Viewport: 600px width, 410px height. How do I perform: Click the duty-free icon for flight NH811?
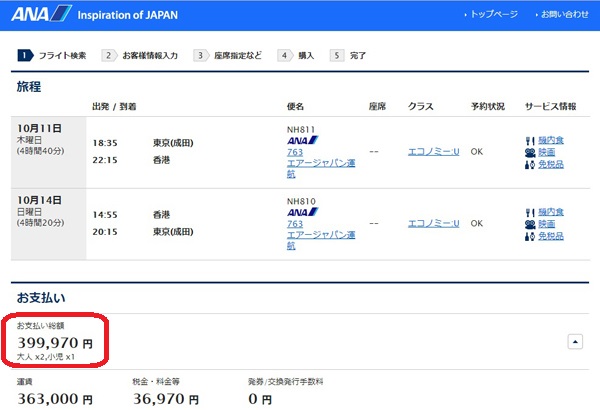coord(529,164)
